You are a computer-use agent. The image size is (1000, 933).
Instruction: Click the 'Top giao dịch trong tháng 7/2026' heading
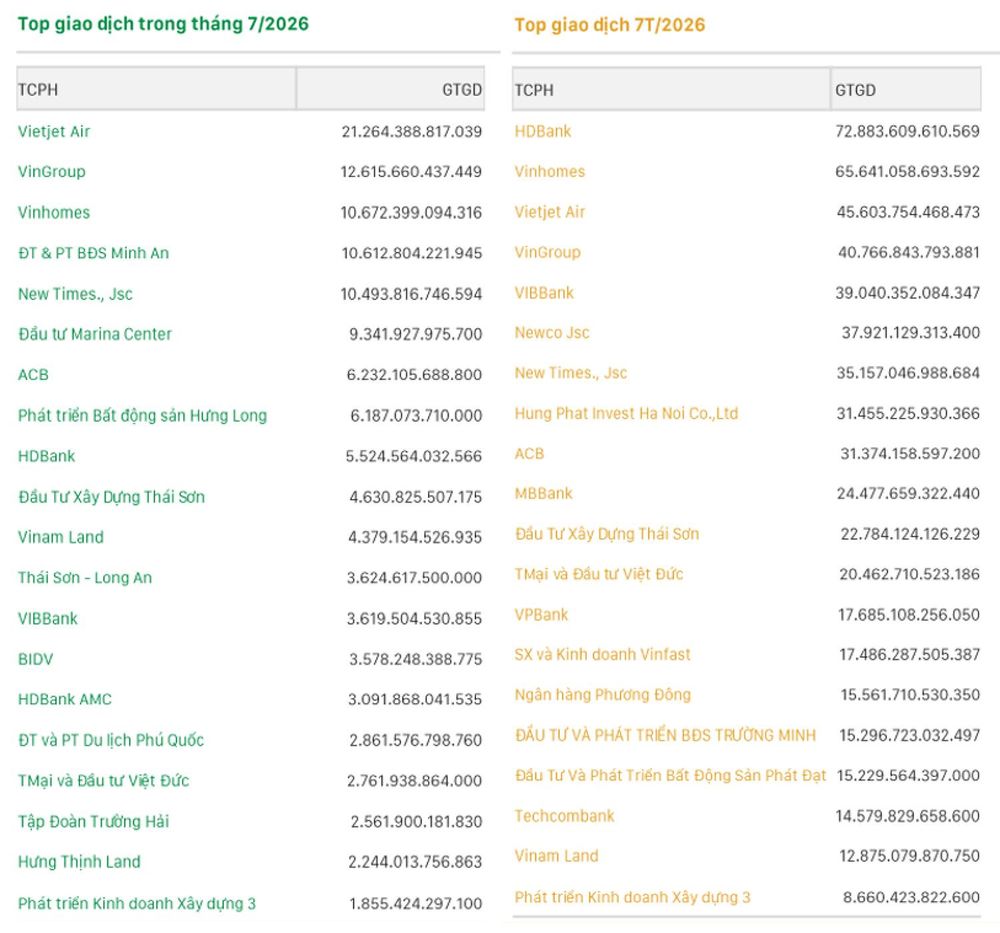163,24
